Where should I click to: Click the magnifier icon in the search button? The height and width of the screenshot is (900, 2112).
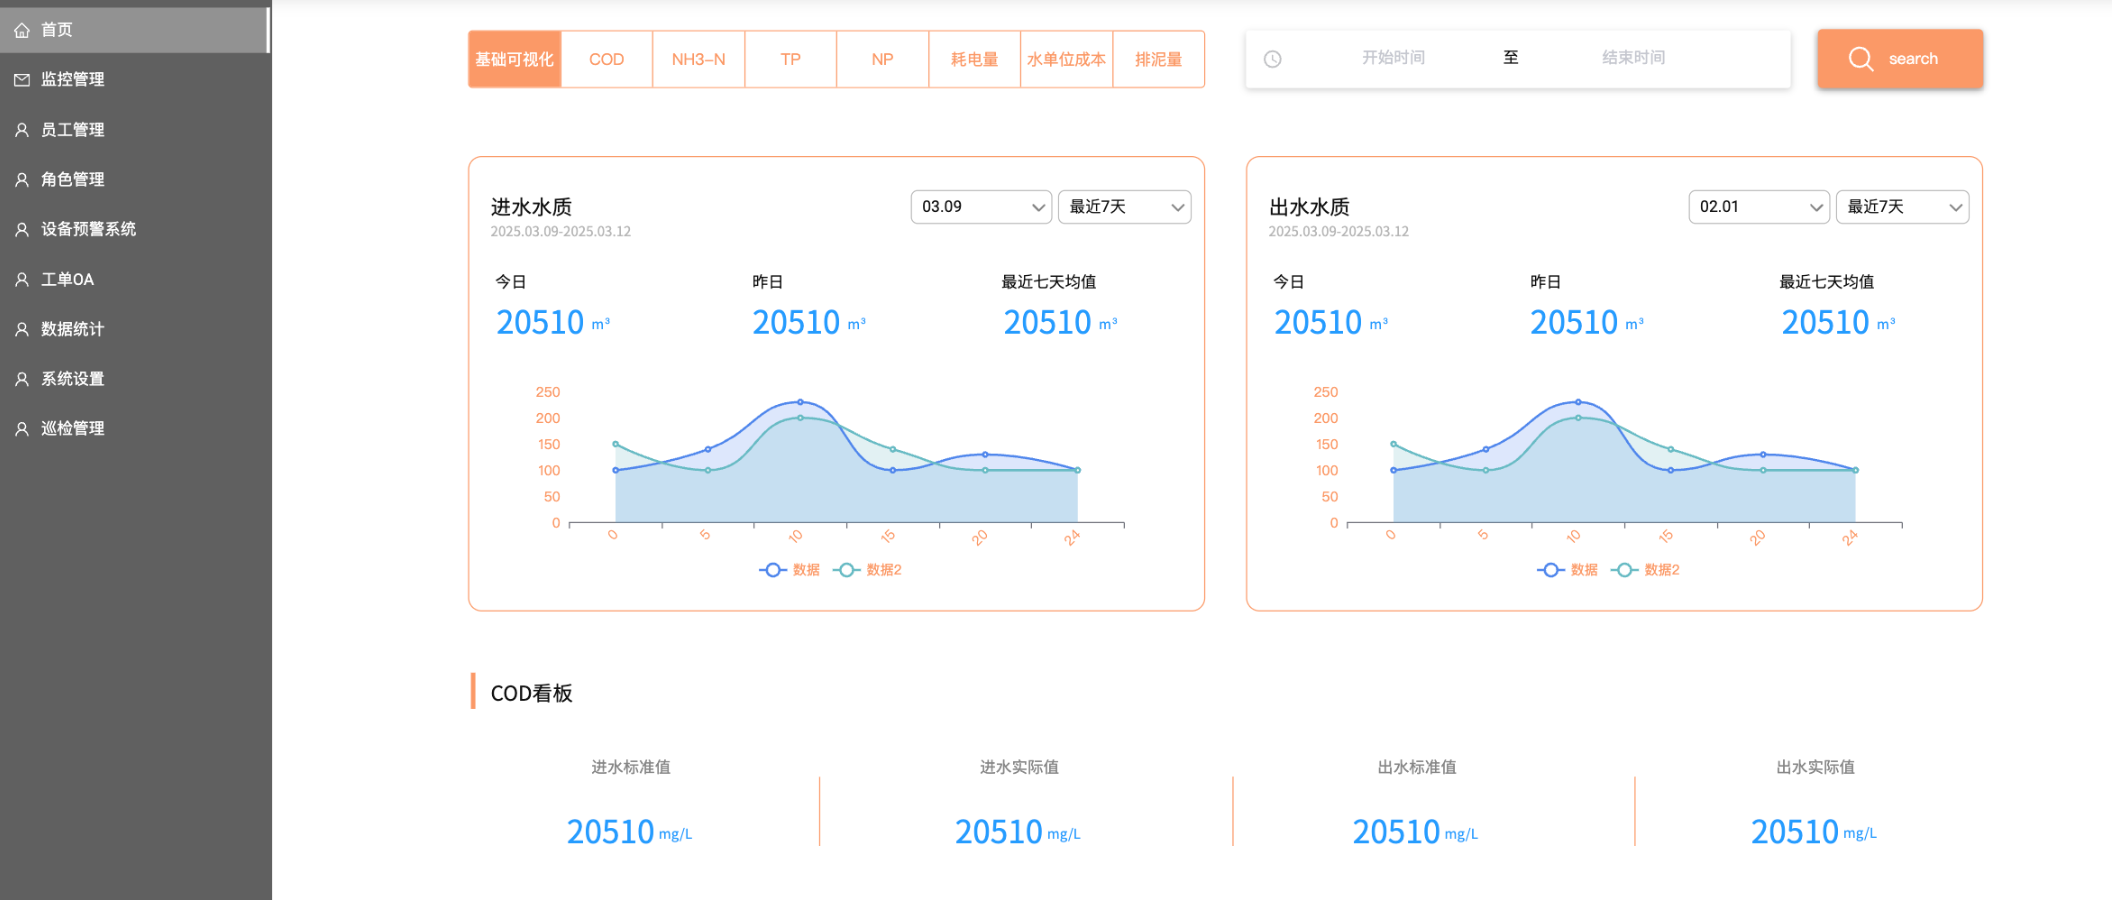pos(1860,59)
